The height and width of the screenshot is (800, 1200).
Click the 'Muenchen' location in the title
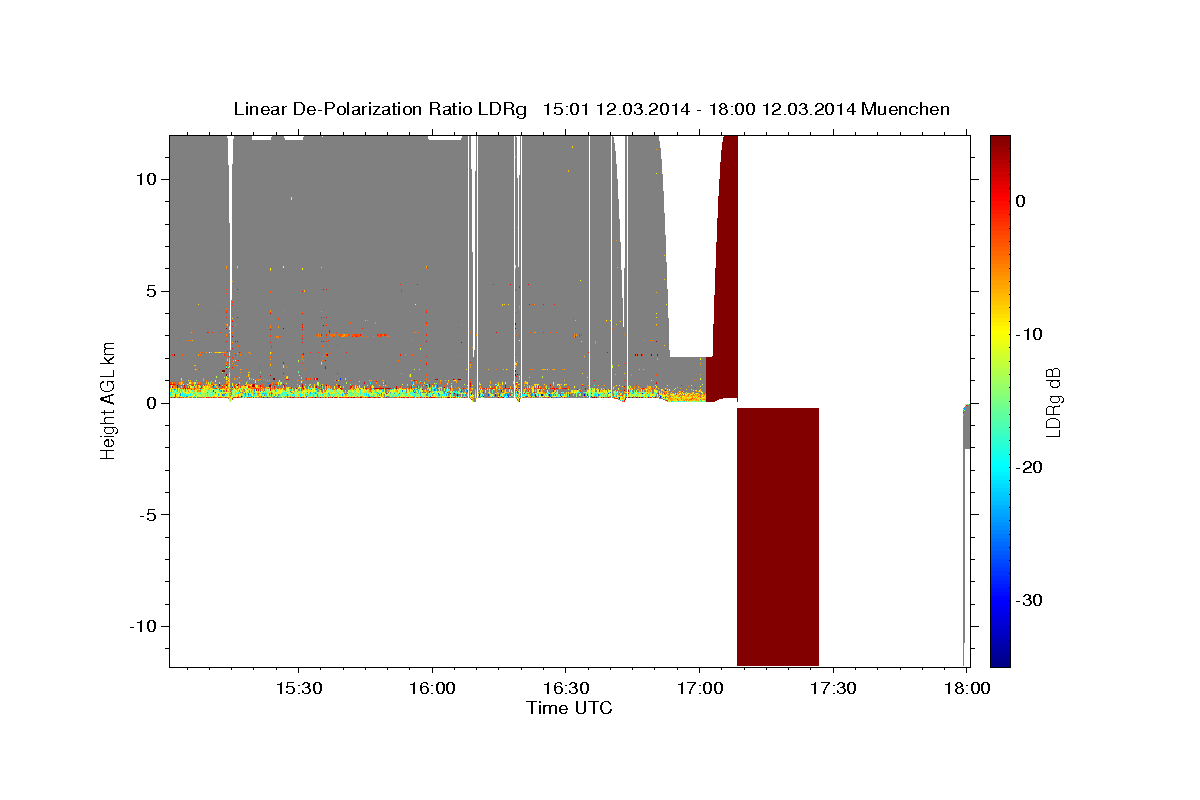coord(906,109)
